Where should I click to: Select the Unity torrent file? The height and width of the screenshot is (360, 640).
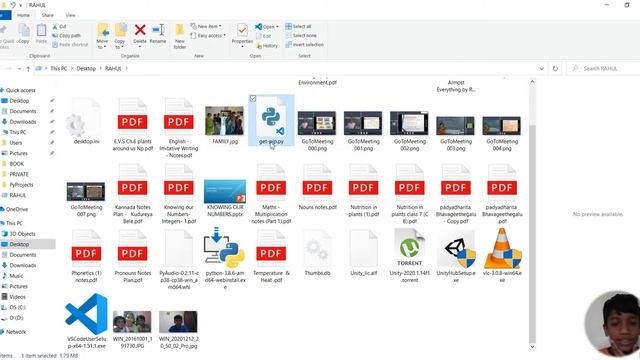pyautogui.click(x=409, y=255)
